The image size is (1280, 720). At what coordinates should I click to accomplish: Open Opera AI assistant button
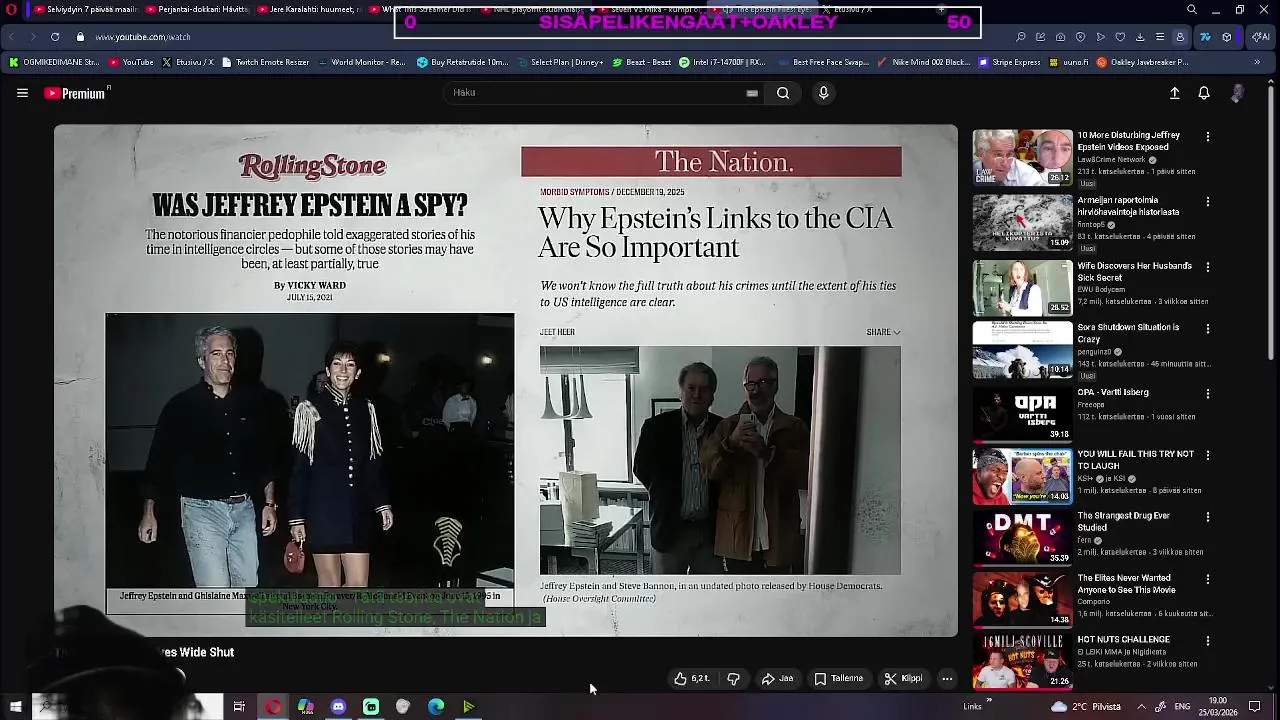coord(1260,37)
